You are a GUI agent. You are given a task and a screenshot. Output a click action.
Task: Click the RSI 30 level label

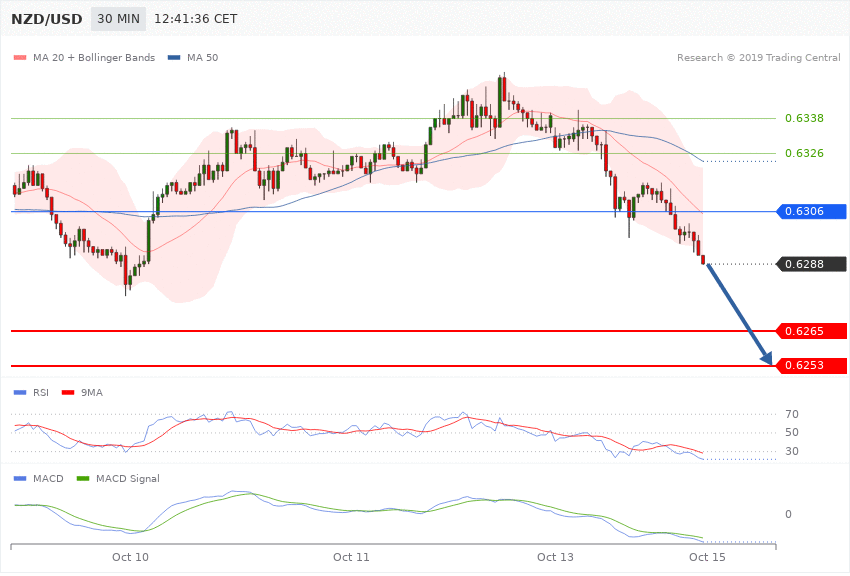pos(791,451)
